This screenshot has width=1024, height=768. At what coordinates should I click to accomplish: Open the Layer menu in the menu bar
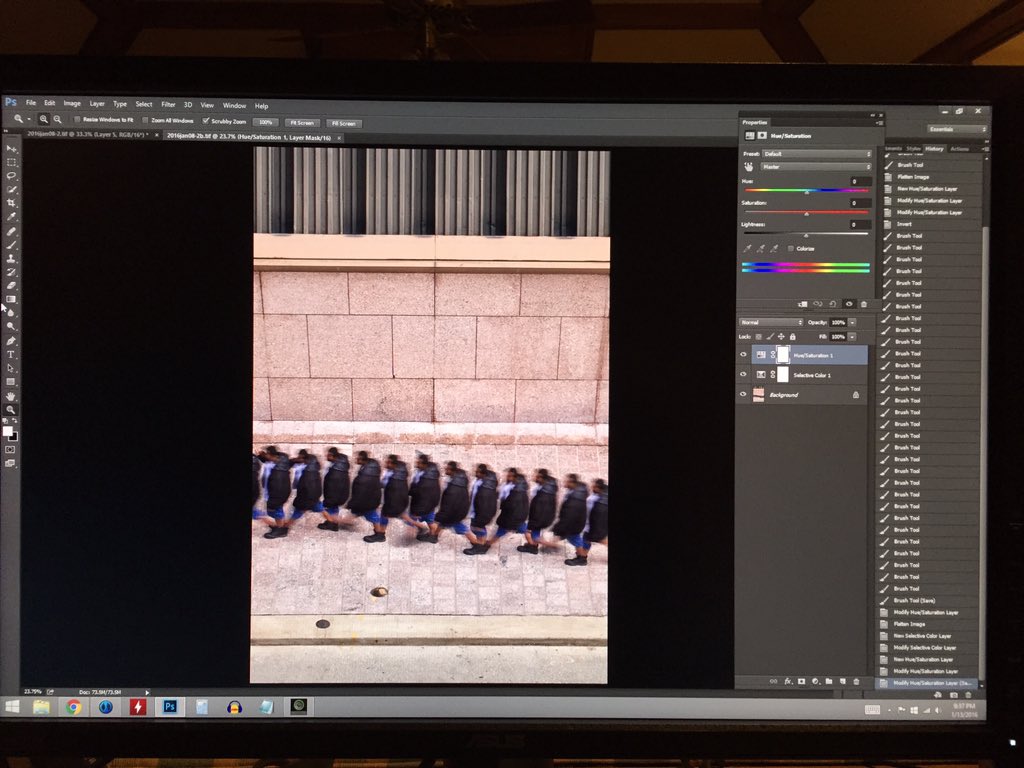tap(97, 103)
